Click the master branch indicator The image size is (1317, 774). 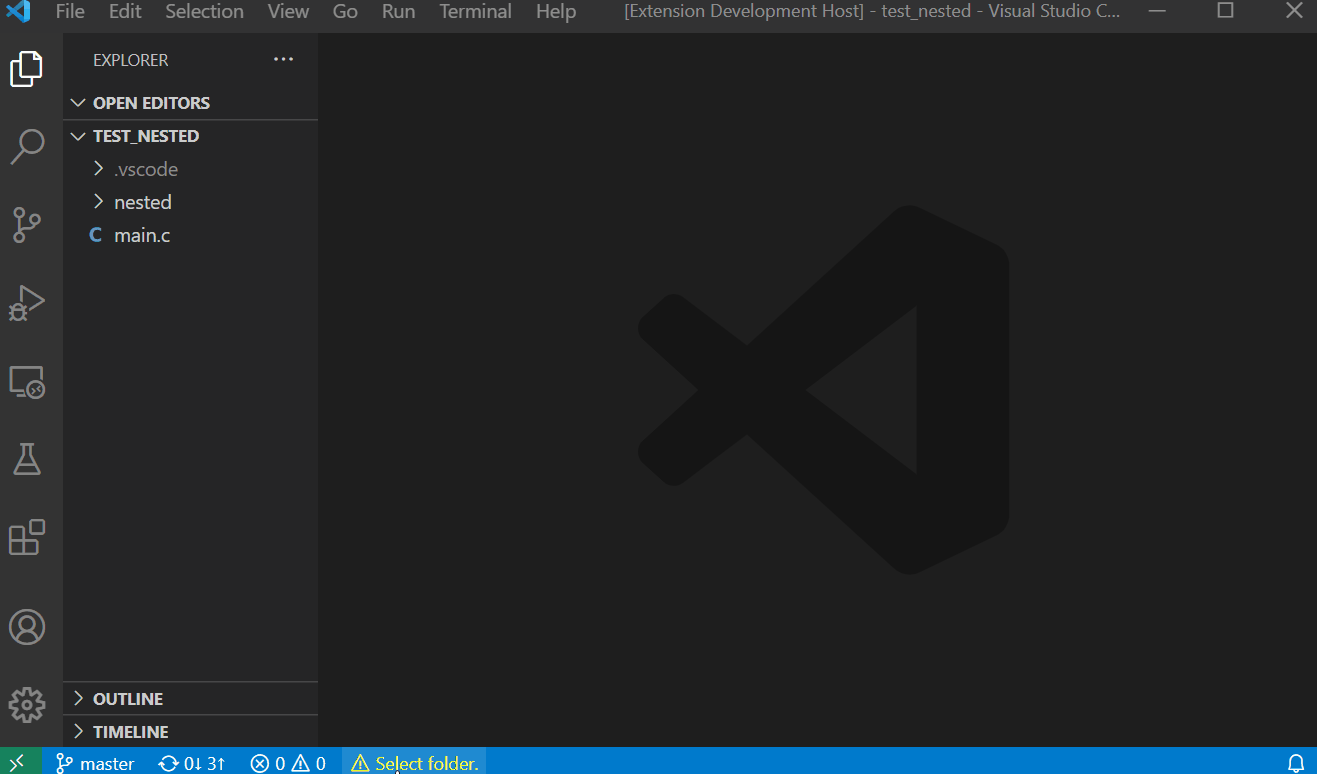pyautogui.click(x=95, y=763)
